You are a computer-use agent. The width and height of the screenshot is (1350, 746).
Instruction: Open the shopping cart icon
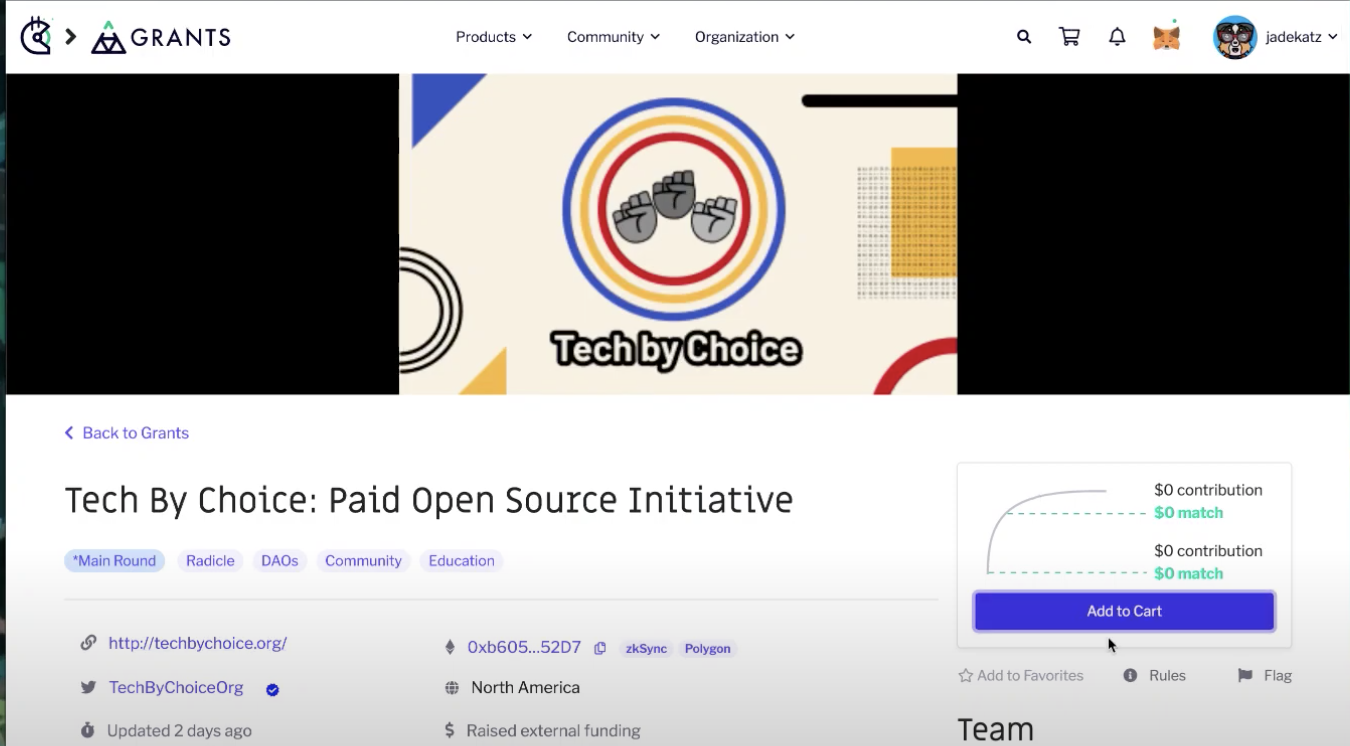pyautogui.click(x=1069, y=36)
